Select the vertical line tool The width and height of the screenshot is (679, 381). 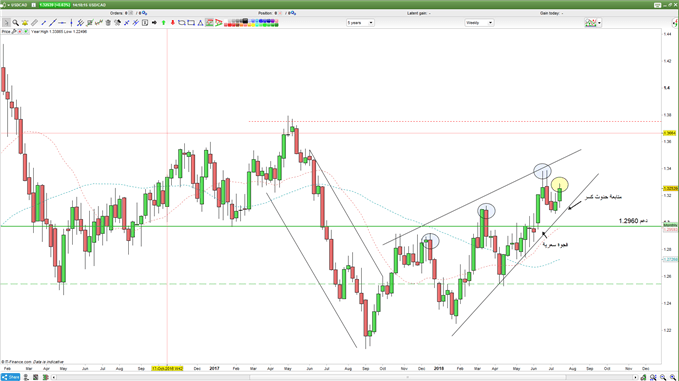(x=71, y=23)
